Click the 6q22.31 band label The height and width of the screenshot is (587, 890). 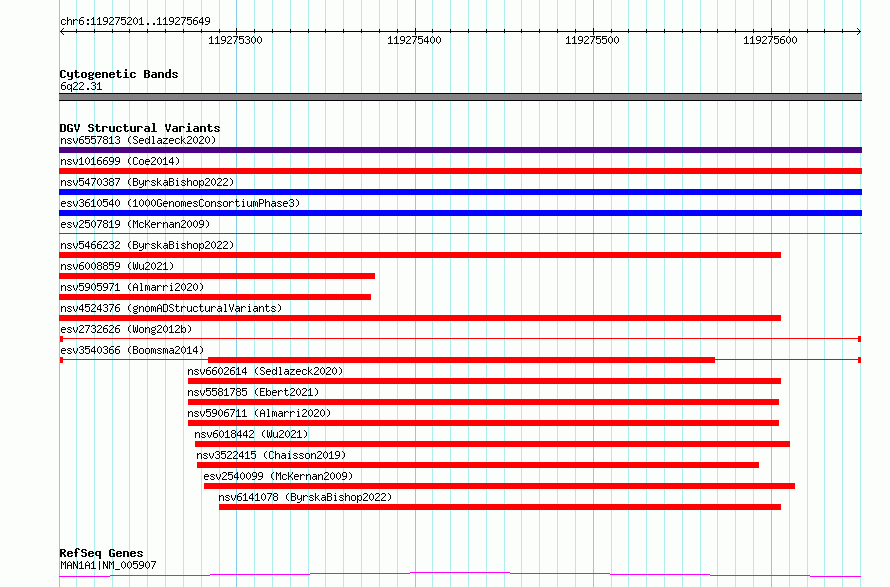click(x=81, y=86)
